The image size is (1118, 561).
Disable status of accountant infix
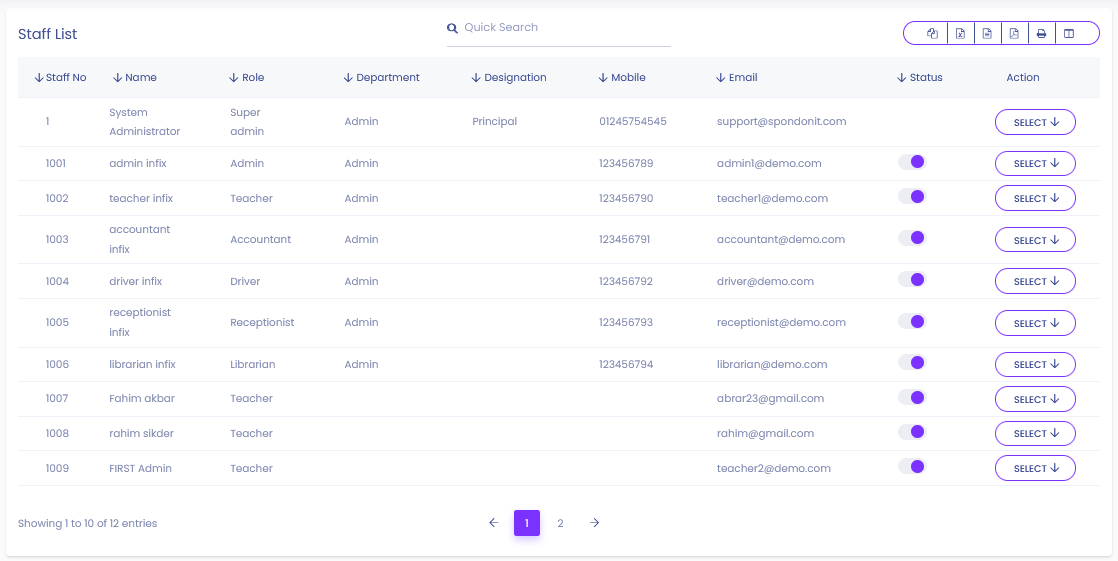point(912,237)
